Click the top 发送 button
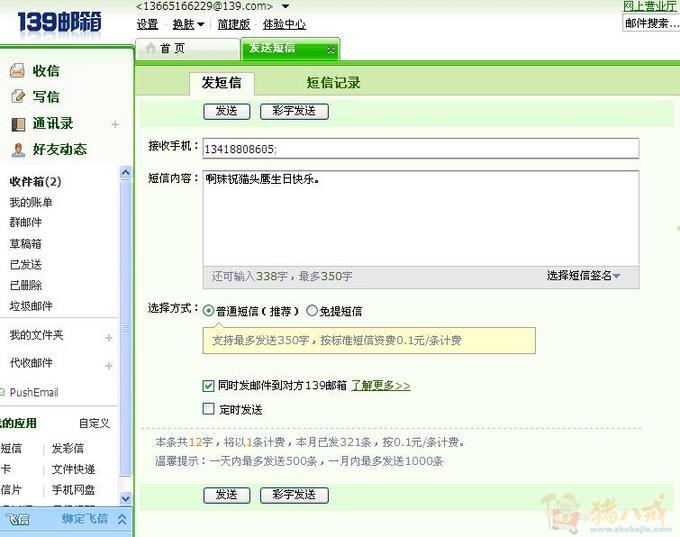This screenshot has height=537, width=680. [x=227, y=111]
